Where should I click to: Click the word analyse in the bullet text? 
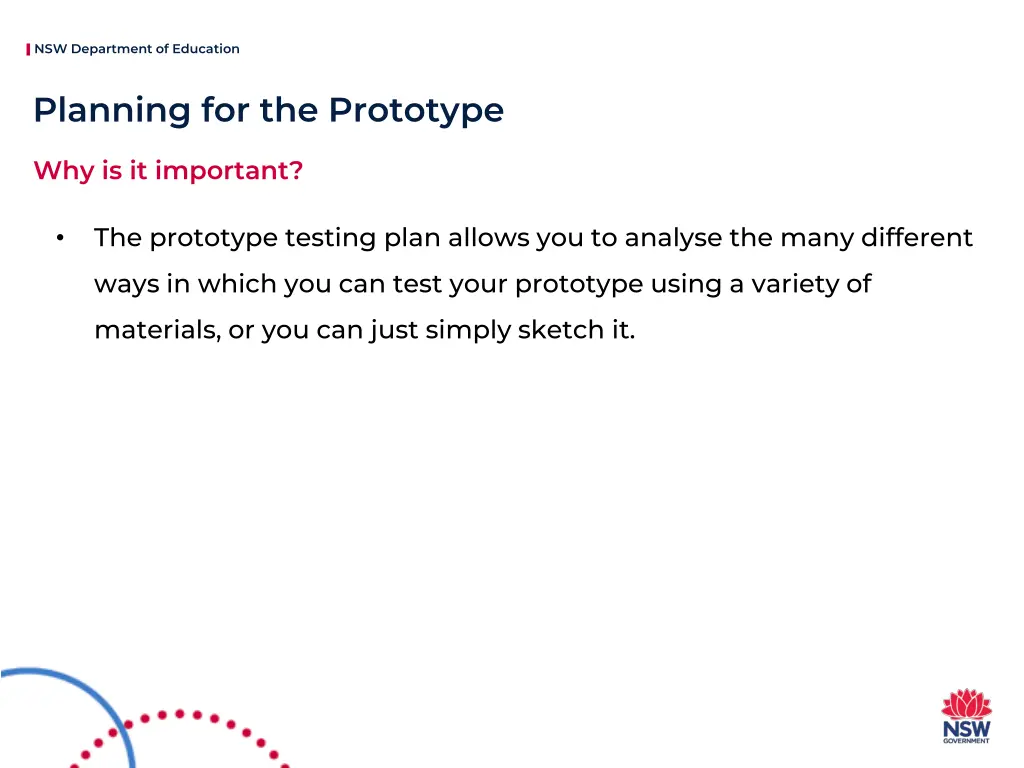point(673,238)
